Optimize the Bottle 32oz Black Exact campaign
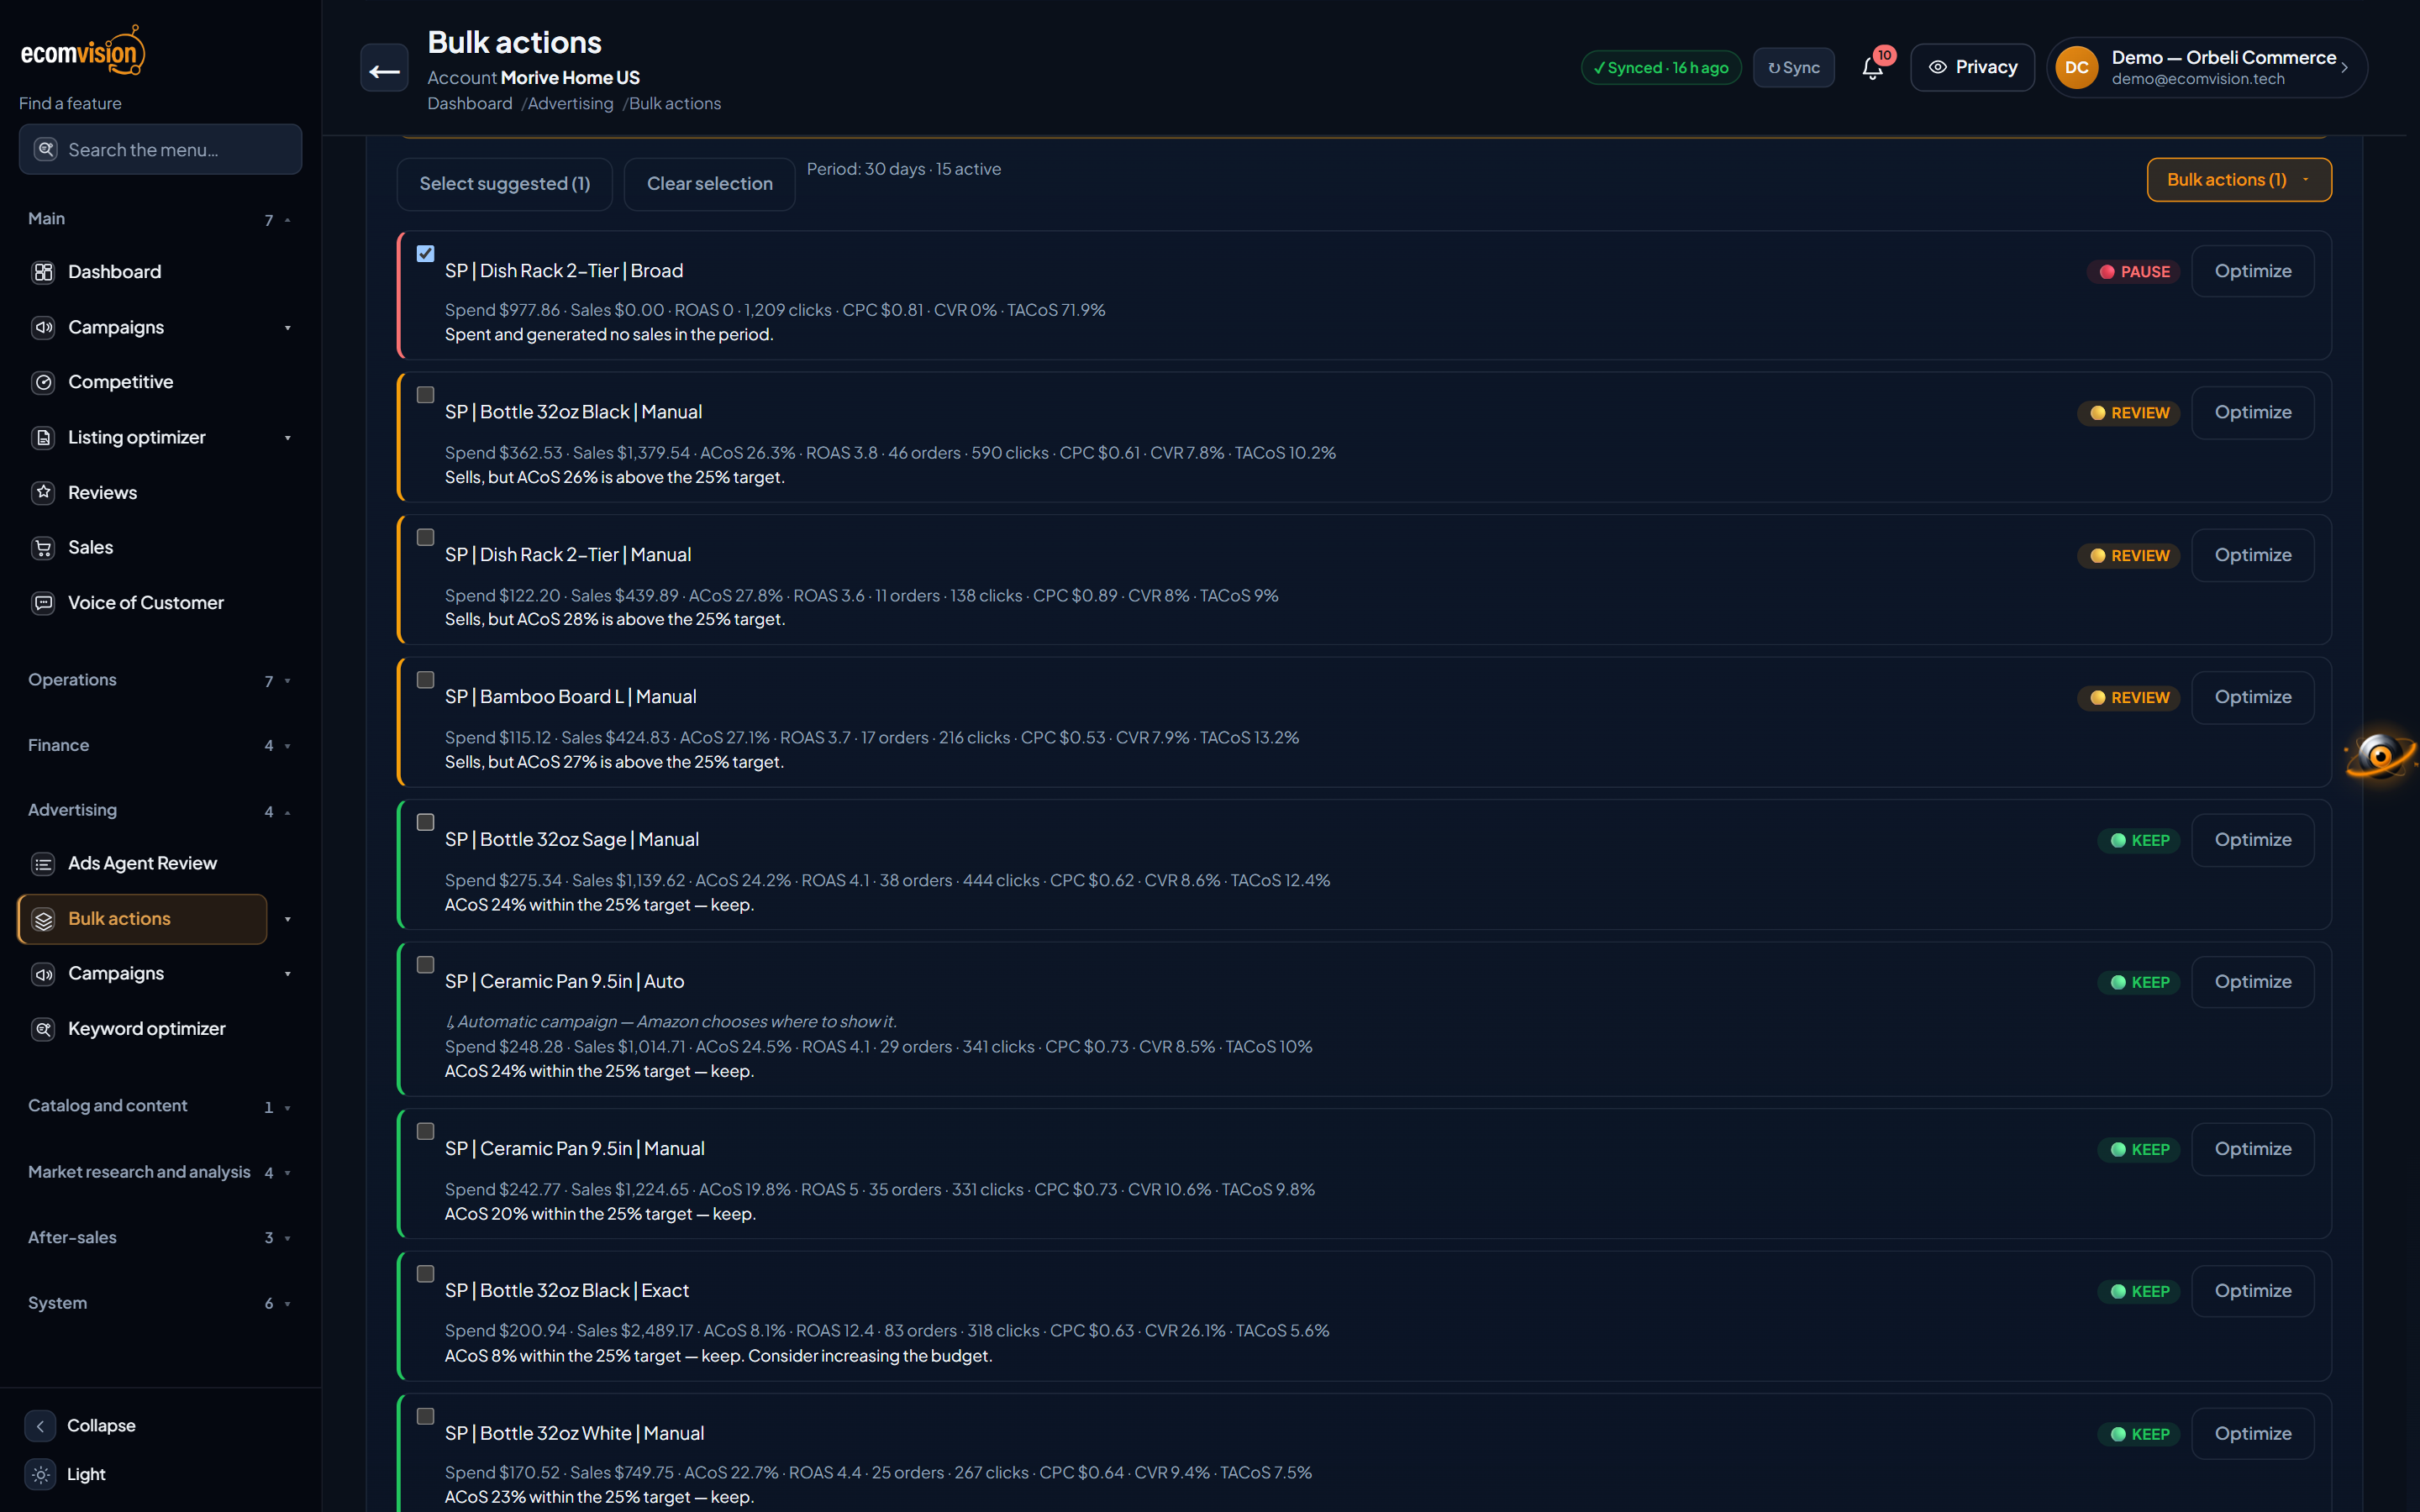2420x1512 pixels. [x=2252, y=1291]
